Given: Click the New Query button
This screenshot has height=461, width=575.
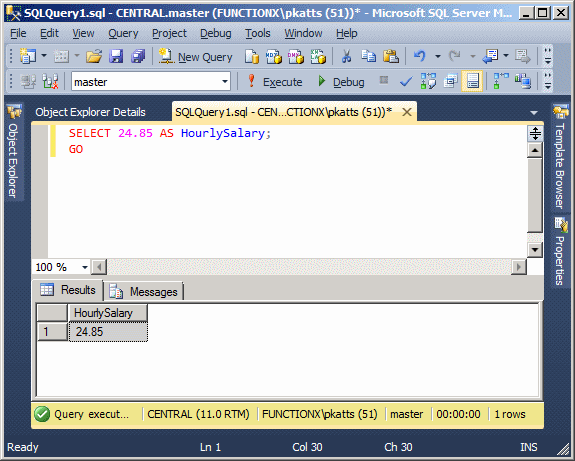Looking at the screenshot, I should pyautogui.click(x=196, y=57).
